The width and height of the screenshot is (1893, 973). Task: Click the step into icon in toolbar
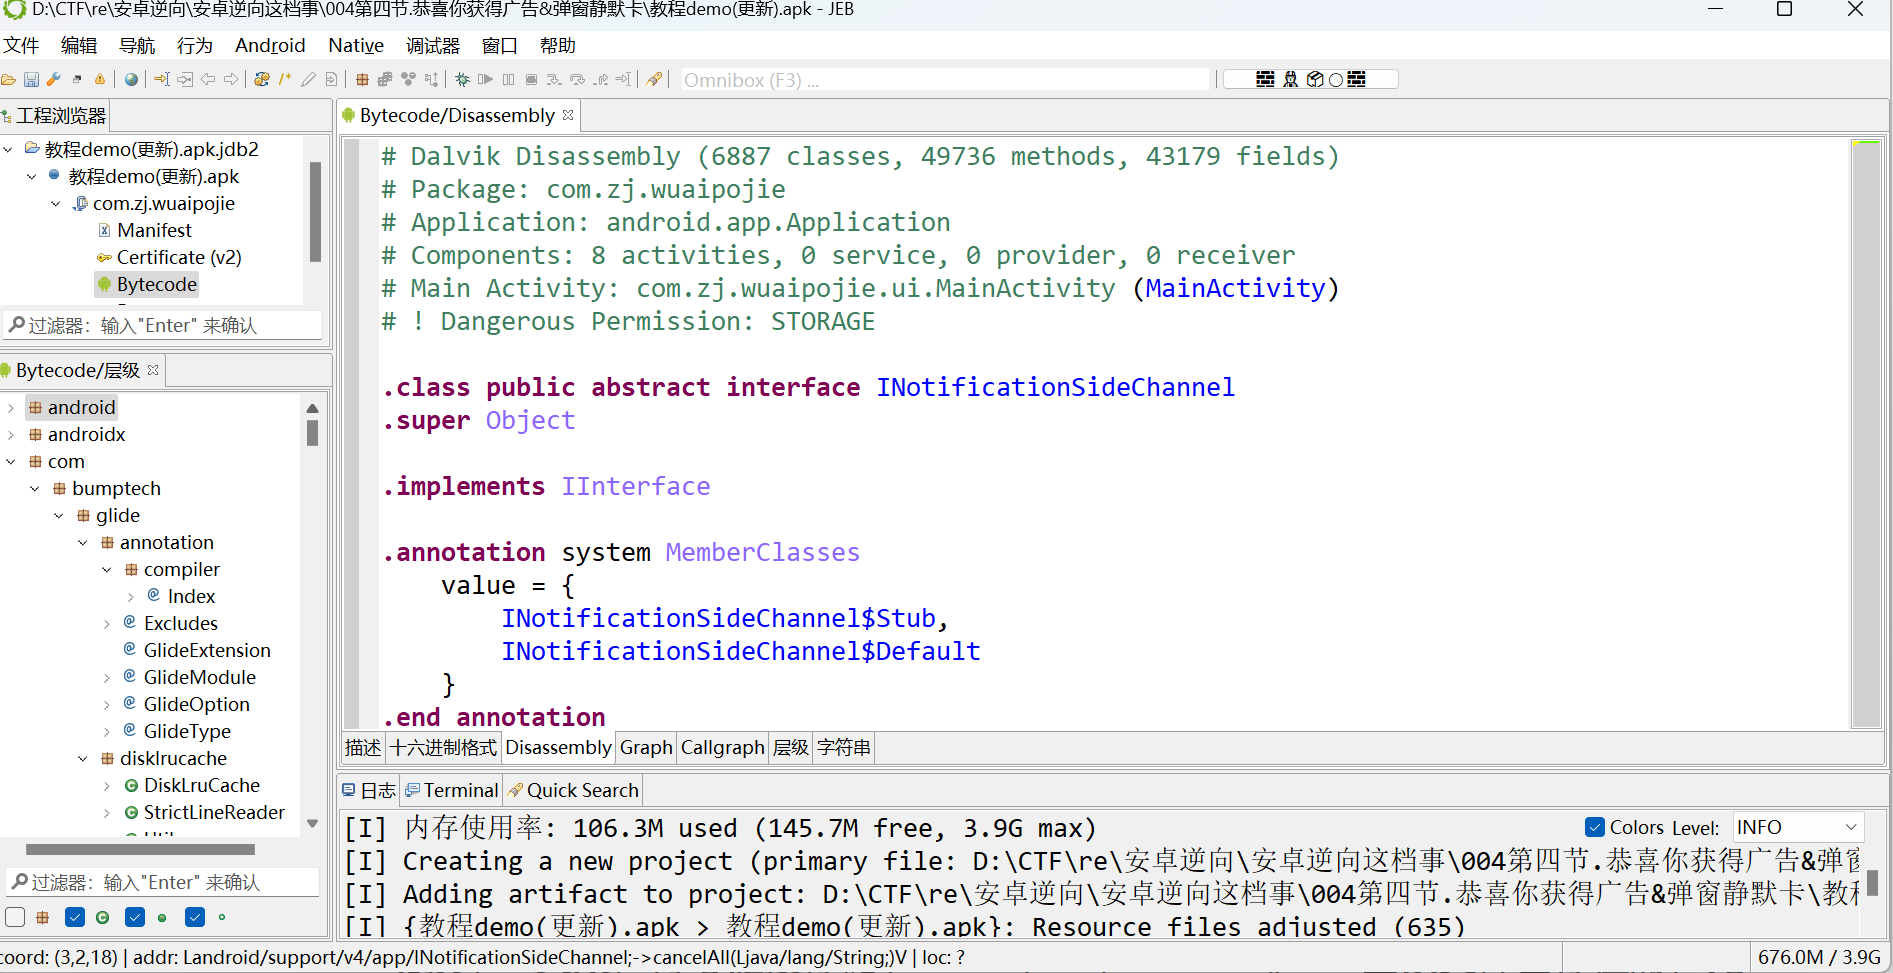pos(554,79)
